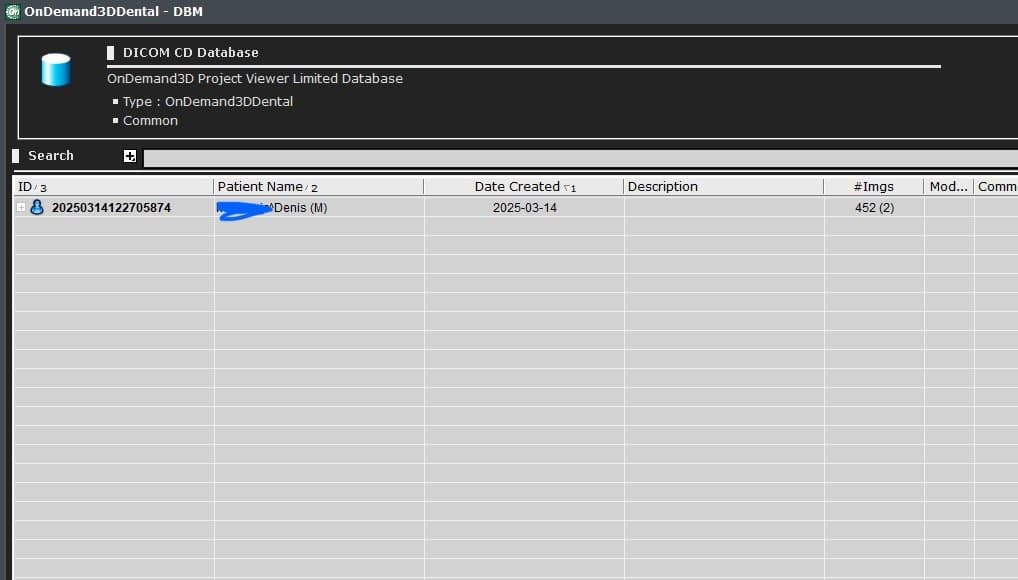Sort by the Date Created column header

click(523, 187)
